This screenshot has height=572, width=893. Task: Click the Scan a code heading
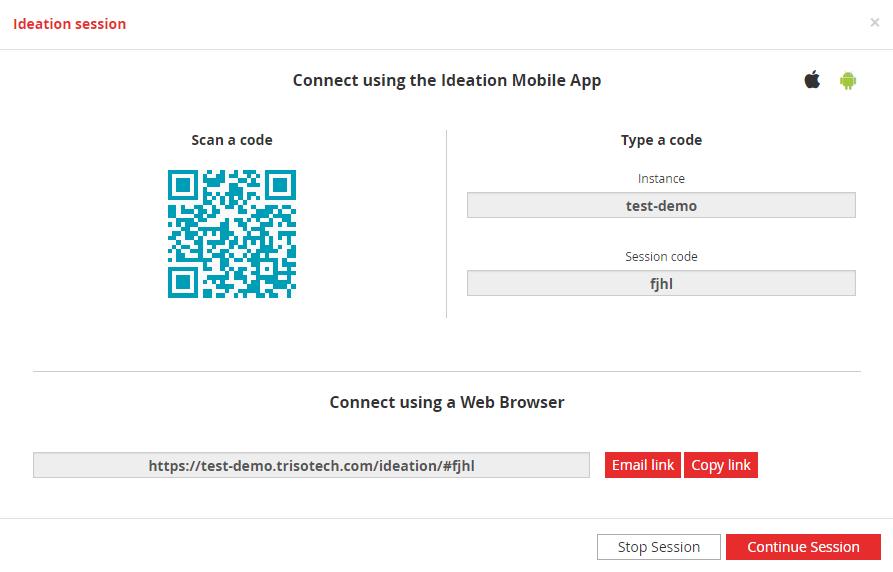tap(232, 140)
